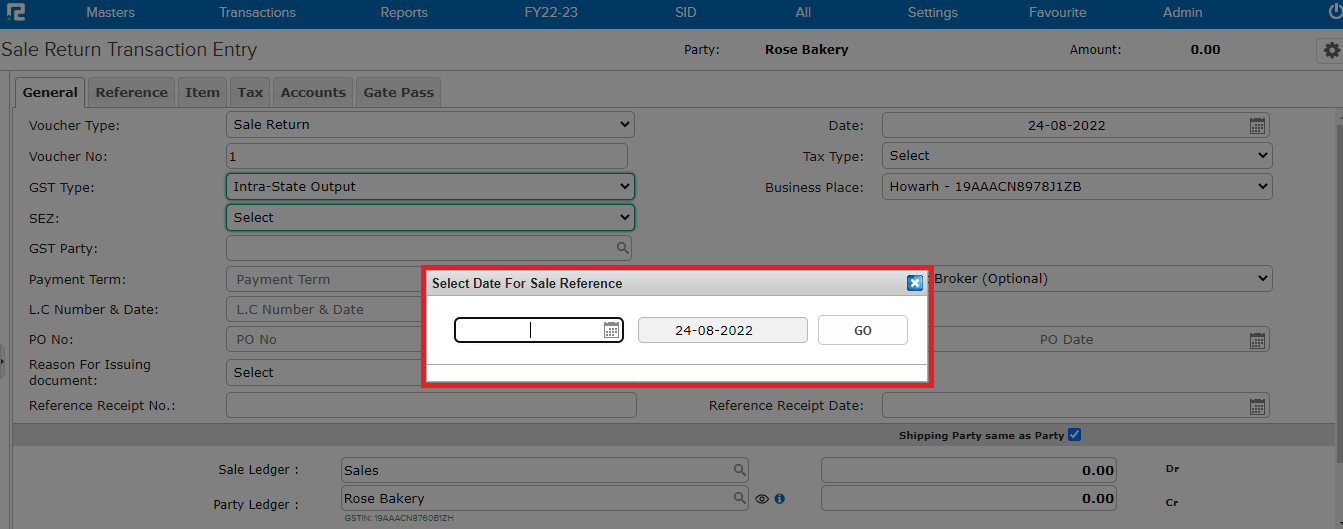Open calendar for PO Date field

point(1257,340)
